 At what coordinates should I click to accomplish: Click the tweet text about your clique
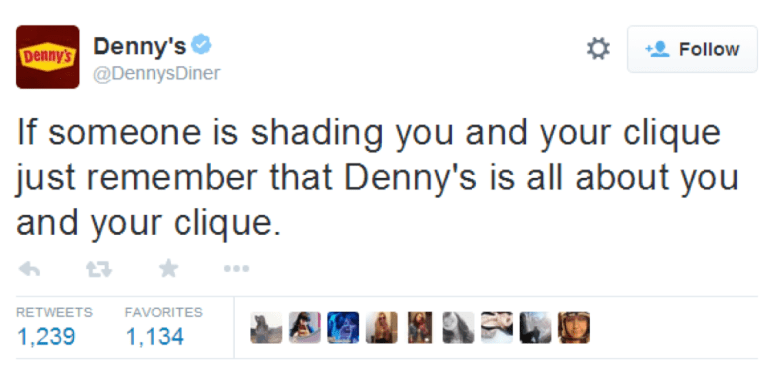tap(377, 178)
